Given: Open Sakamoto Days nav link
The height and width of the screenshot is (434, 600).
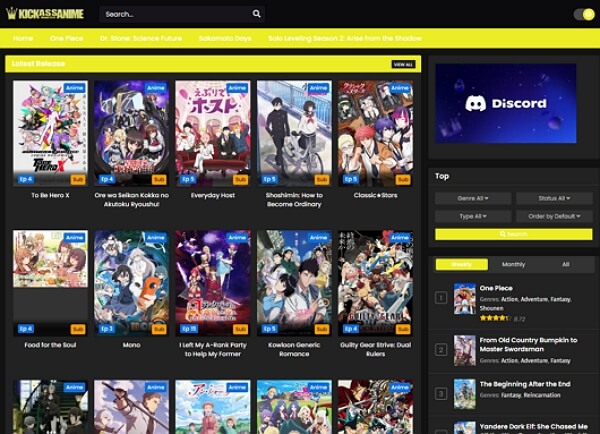Looking at the screenshot, I should [225, 38].
